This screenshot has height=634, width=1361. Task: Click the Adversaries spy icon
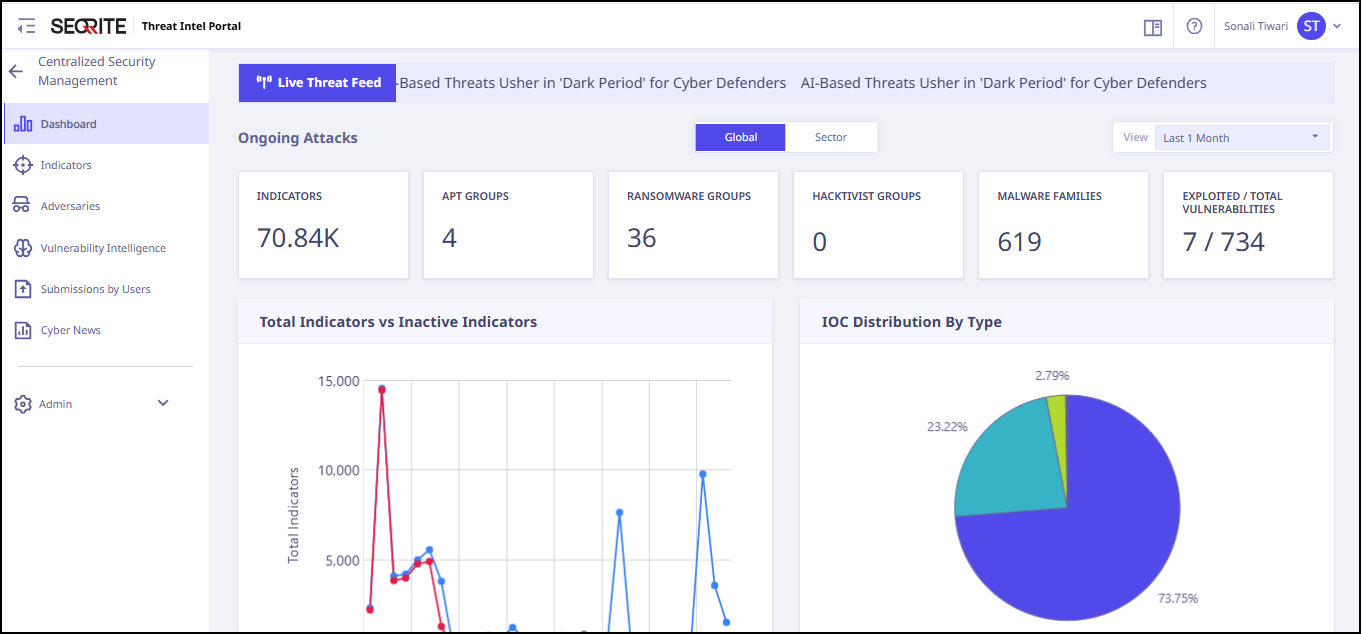coord(22,206)
